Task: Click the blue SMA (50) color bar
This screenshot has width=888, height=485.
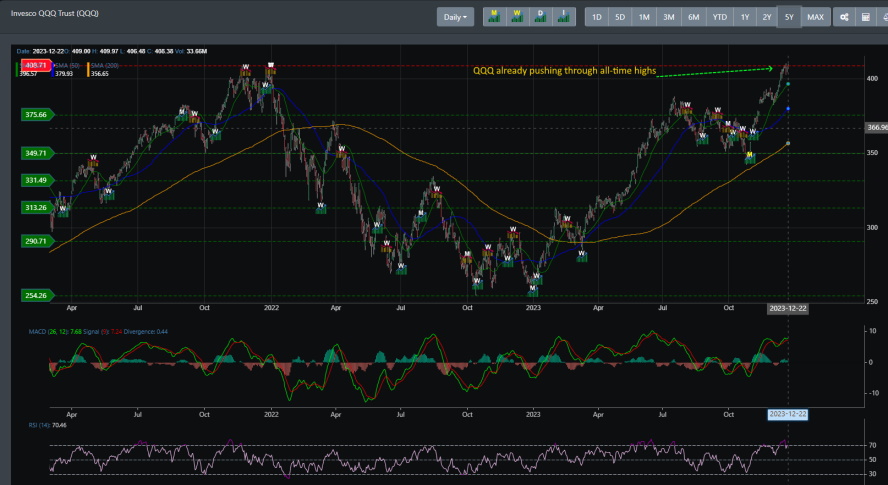Action: coord(52,69)
